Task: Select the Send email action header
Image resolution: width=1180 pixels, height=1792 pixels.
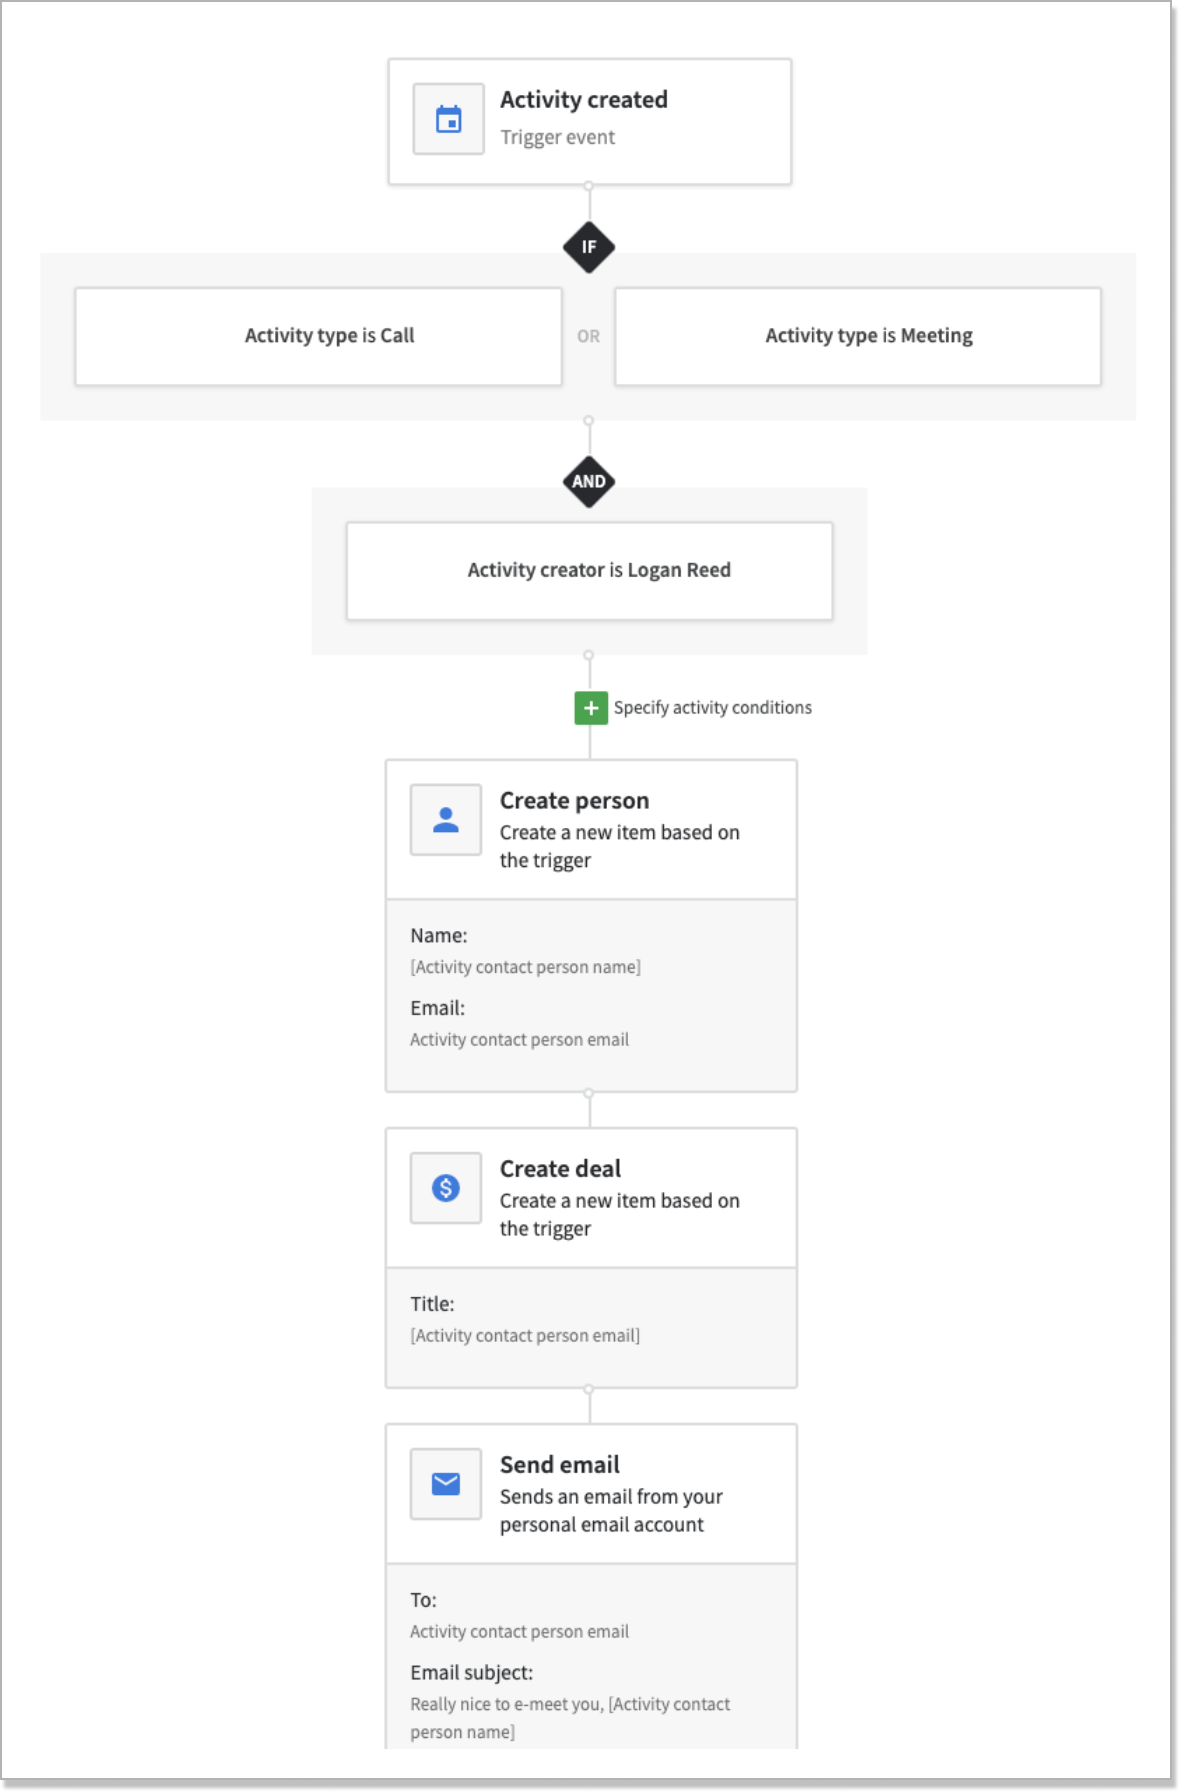Action: [x=591, y=1493]
